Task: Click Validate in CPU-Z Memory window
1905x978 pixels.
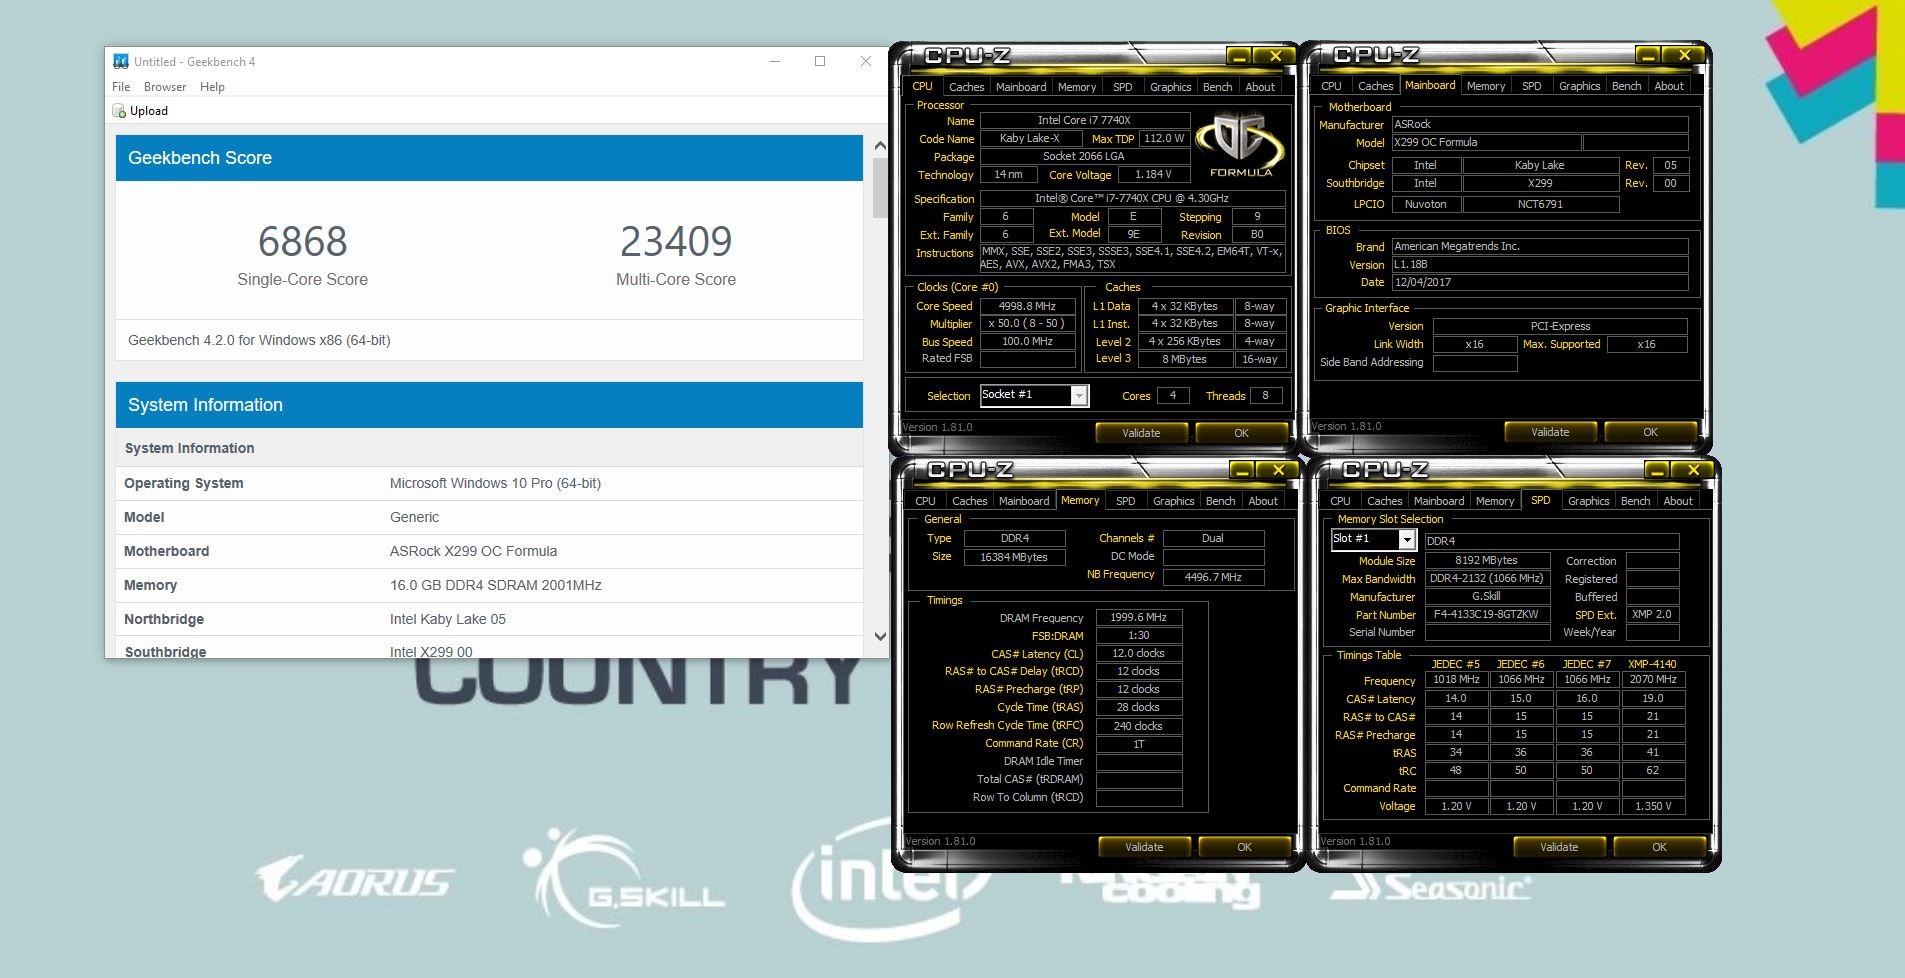Action: coord(1144,847)
